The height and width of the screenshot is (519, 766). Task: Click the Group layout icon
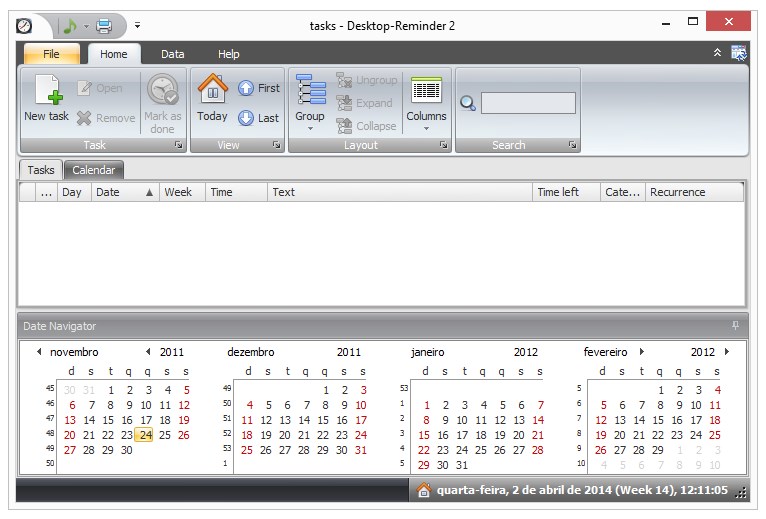pyautogui.click(x=311, y=89)
